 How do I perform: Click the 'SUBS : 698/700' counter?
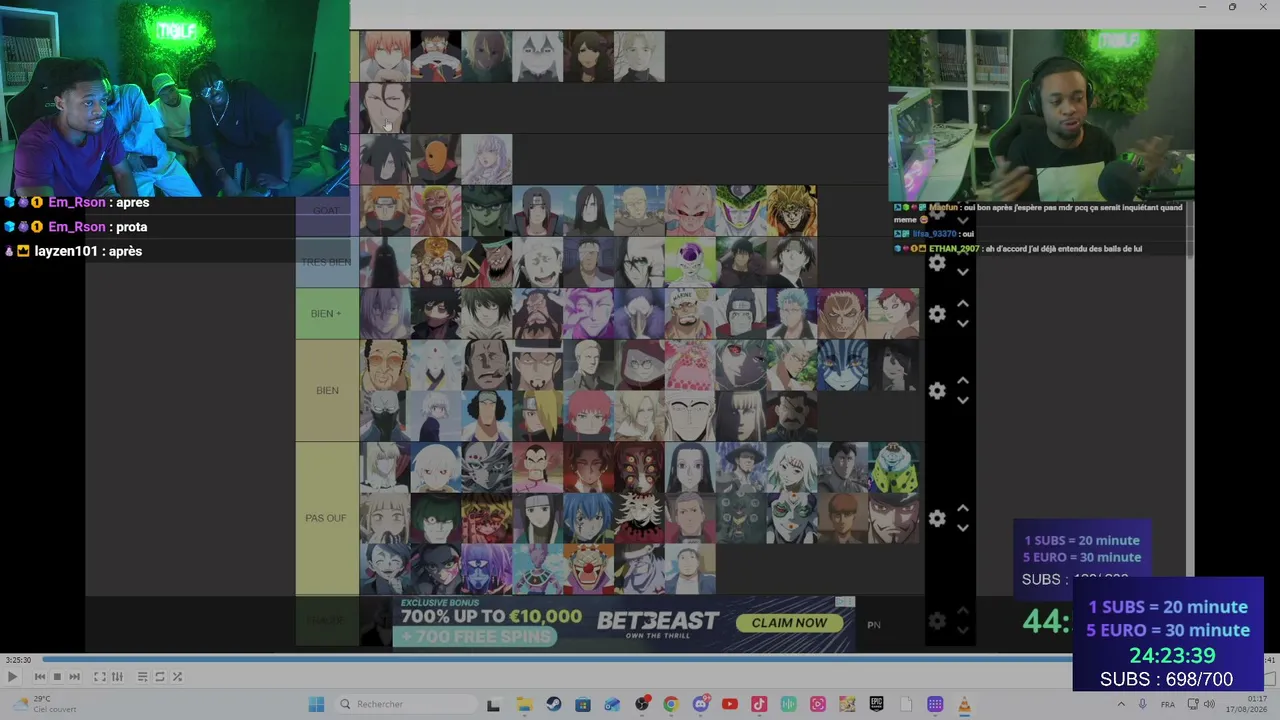point(1166,680)
